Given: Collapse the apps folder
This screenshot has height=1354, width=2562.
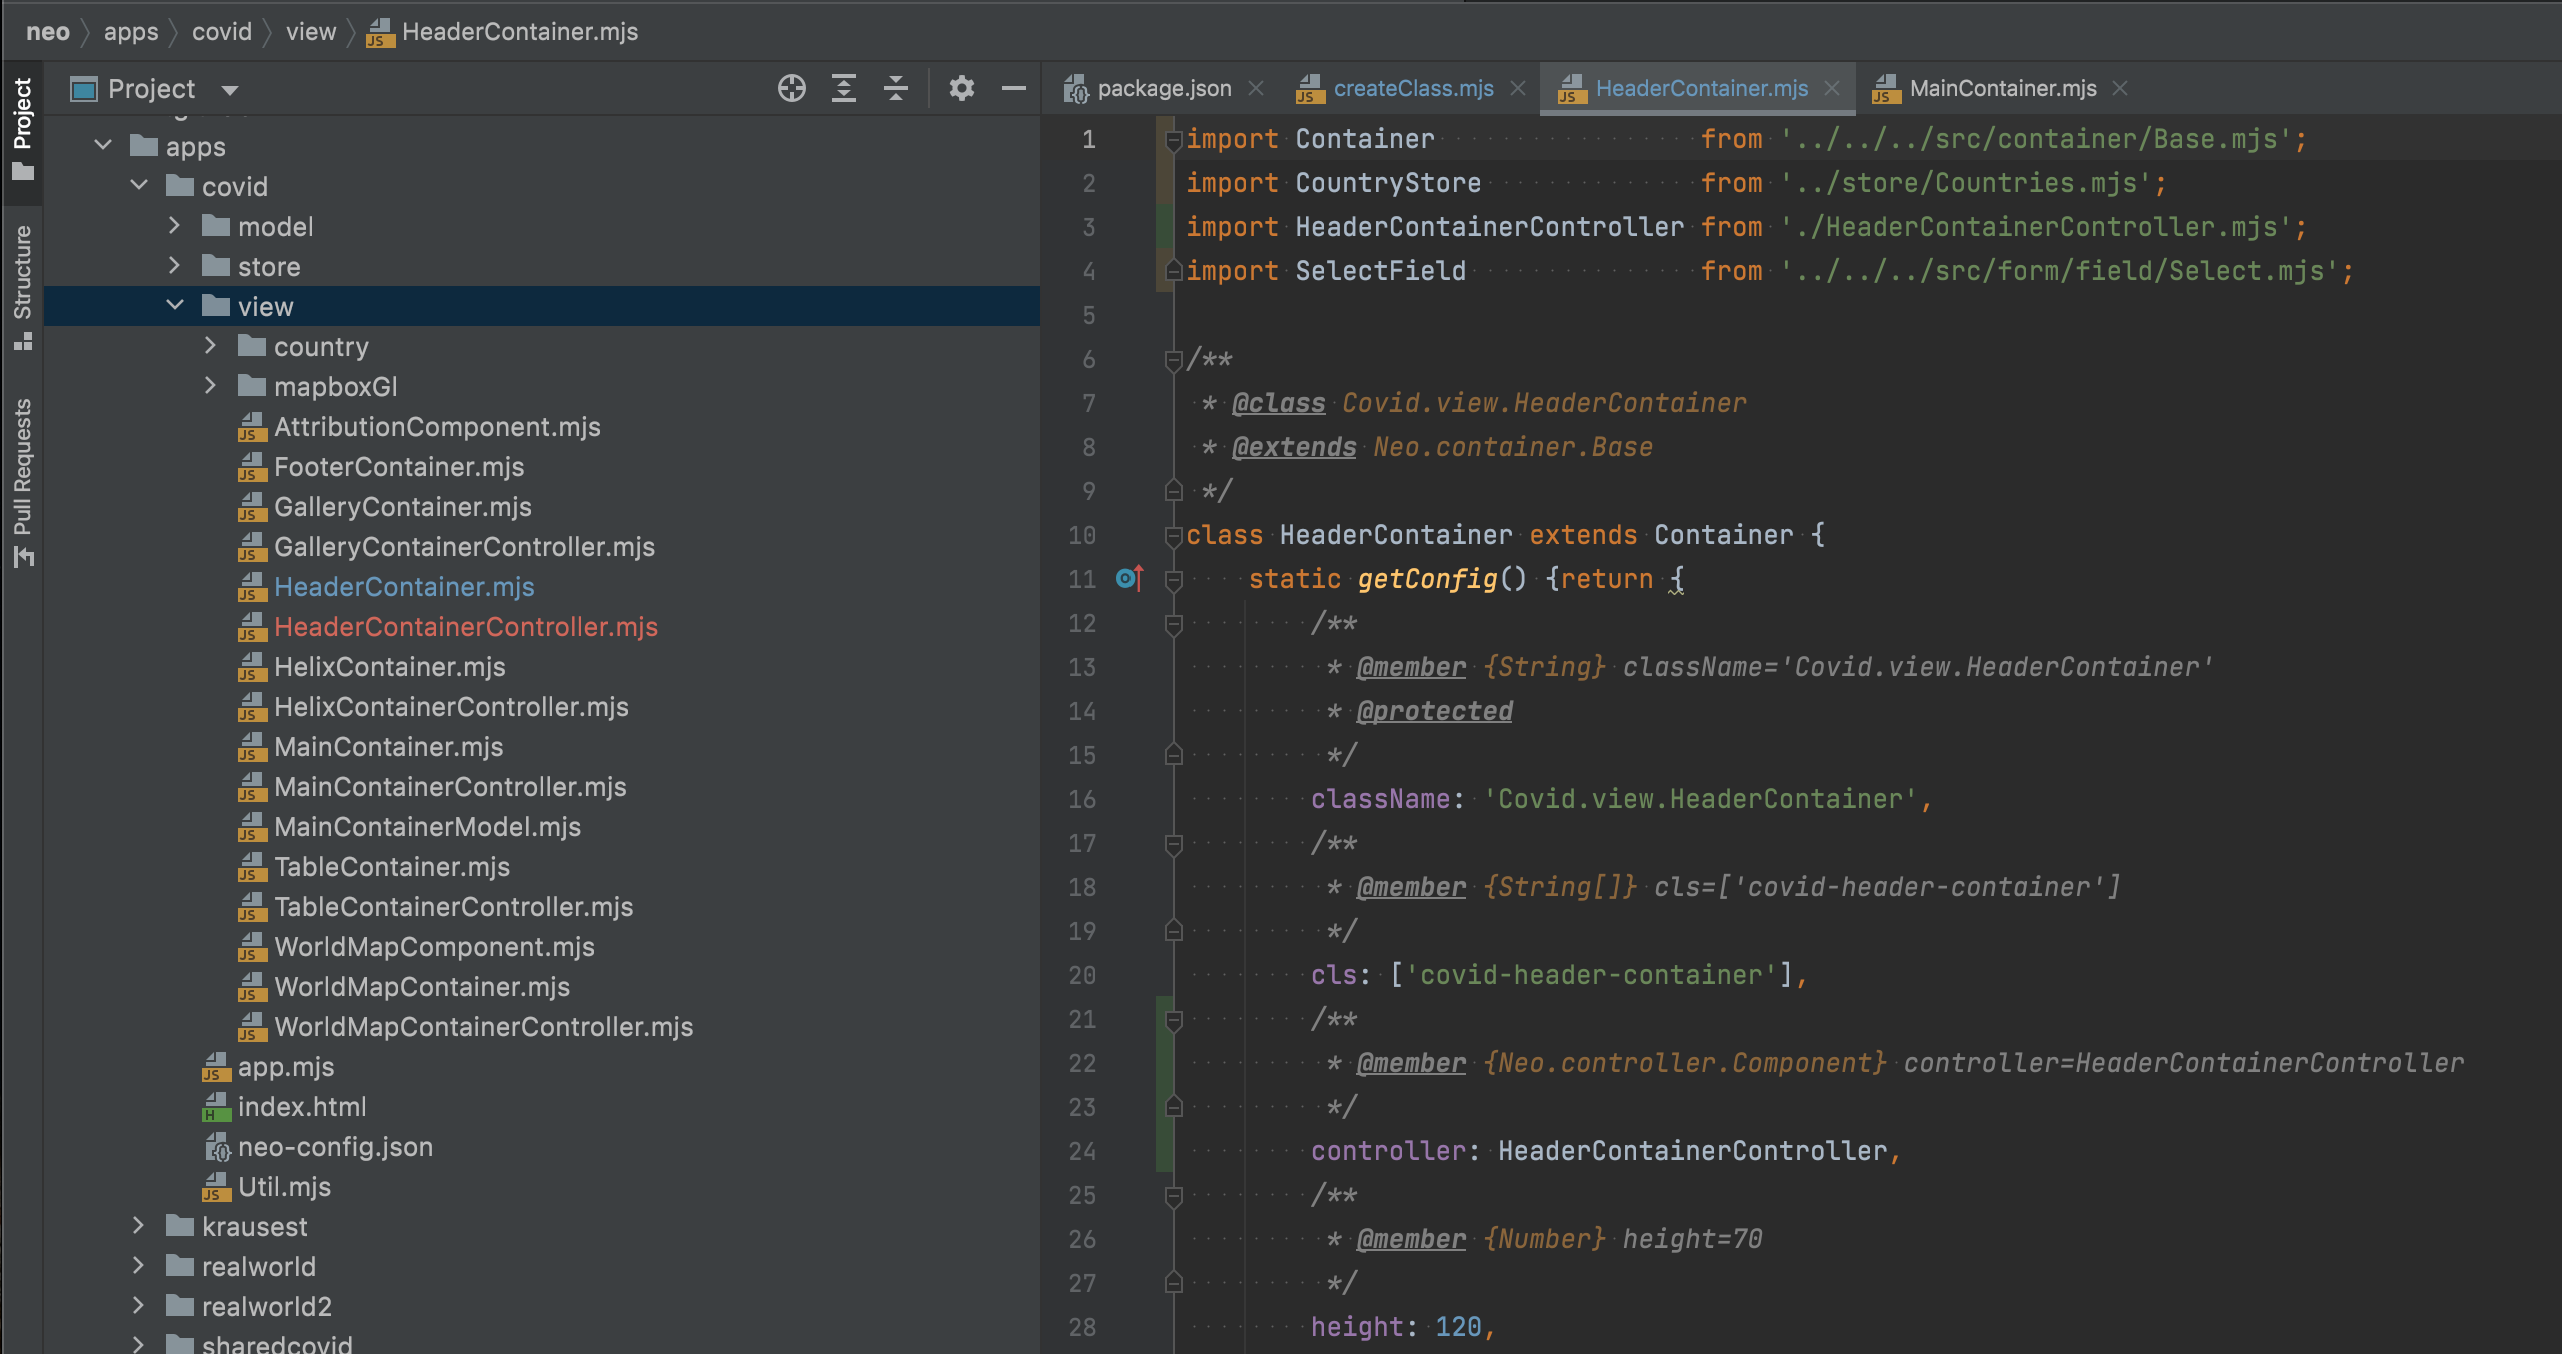Looking at the screenshot, I should [x=103, y=146].
